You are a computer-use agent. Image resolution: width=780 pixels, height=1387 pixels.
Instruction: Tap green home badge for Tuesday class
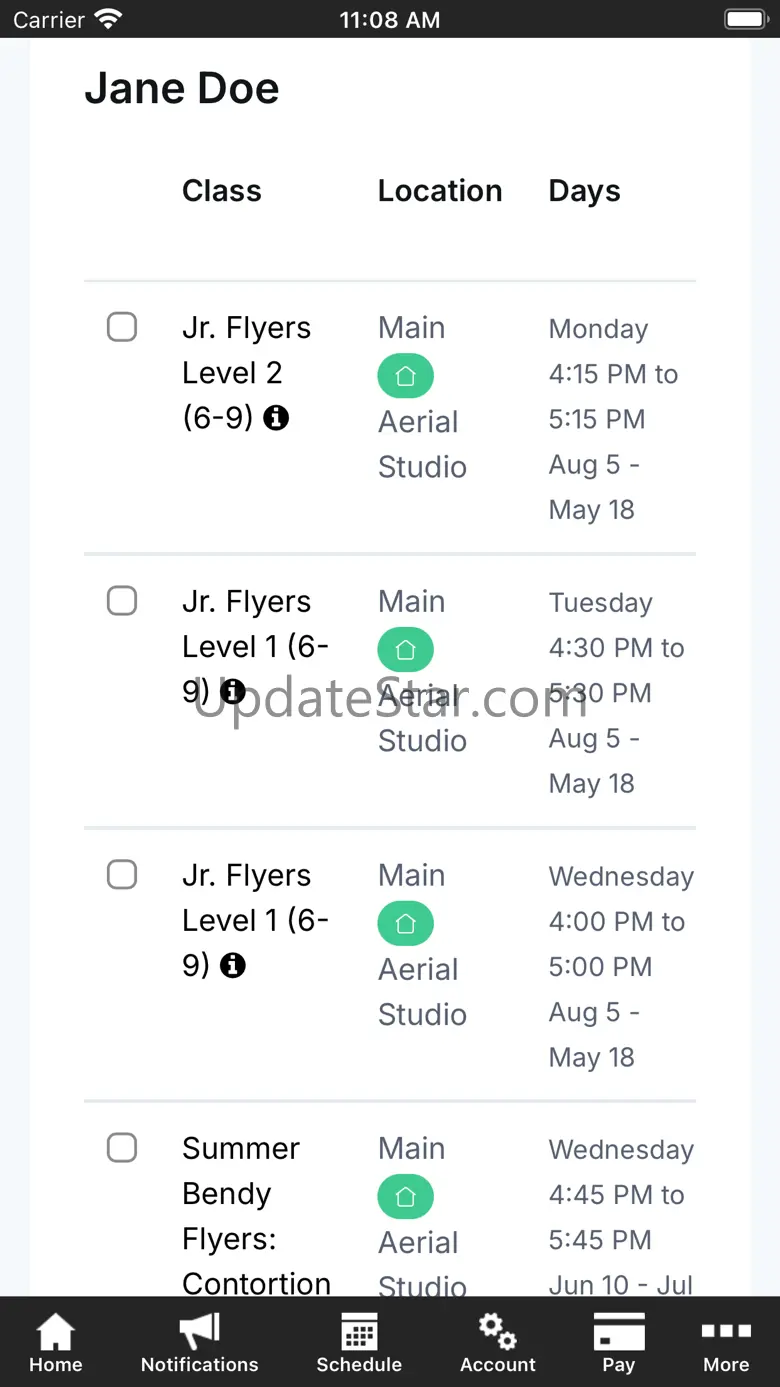tap(405, 650)
